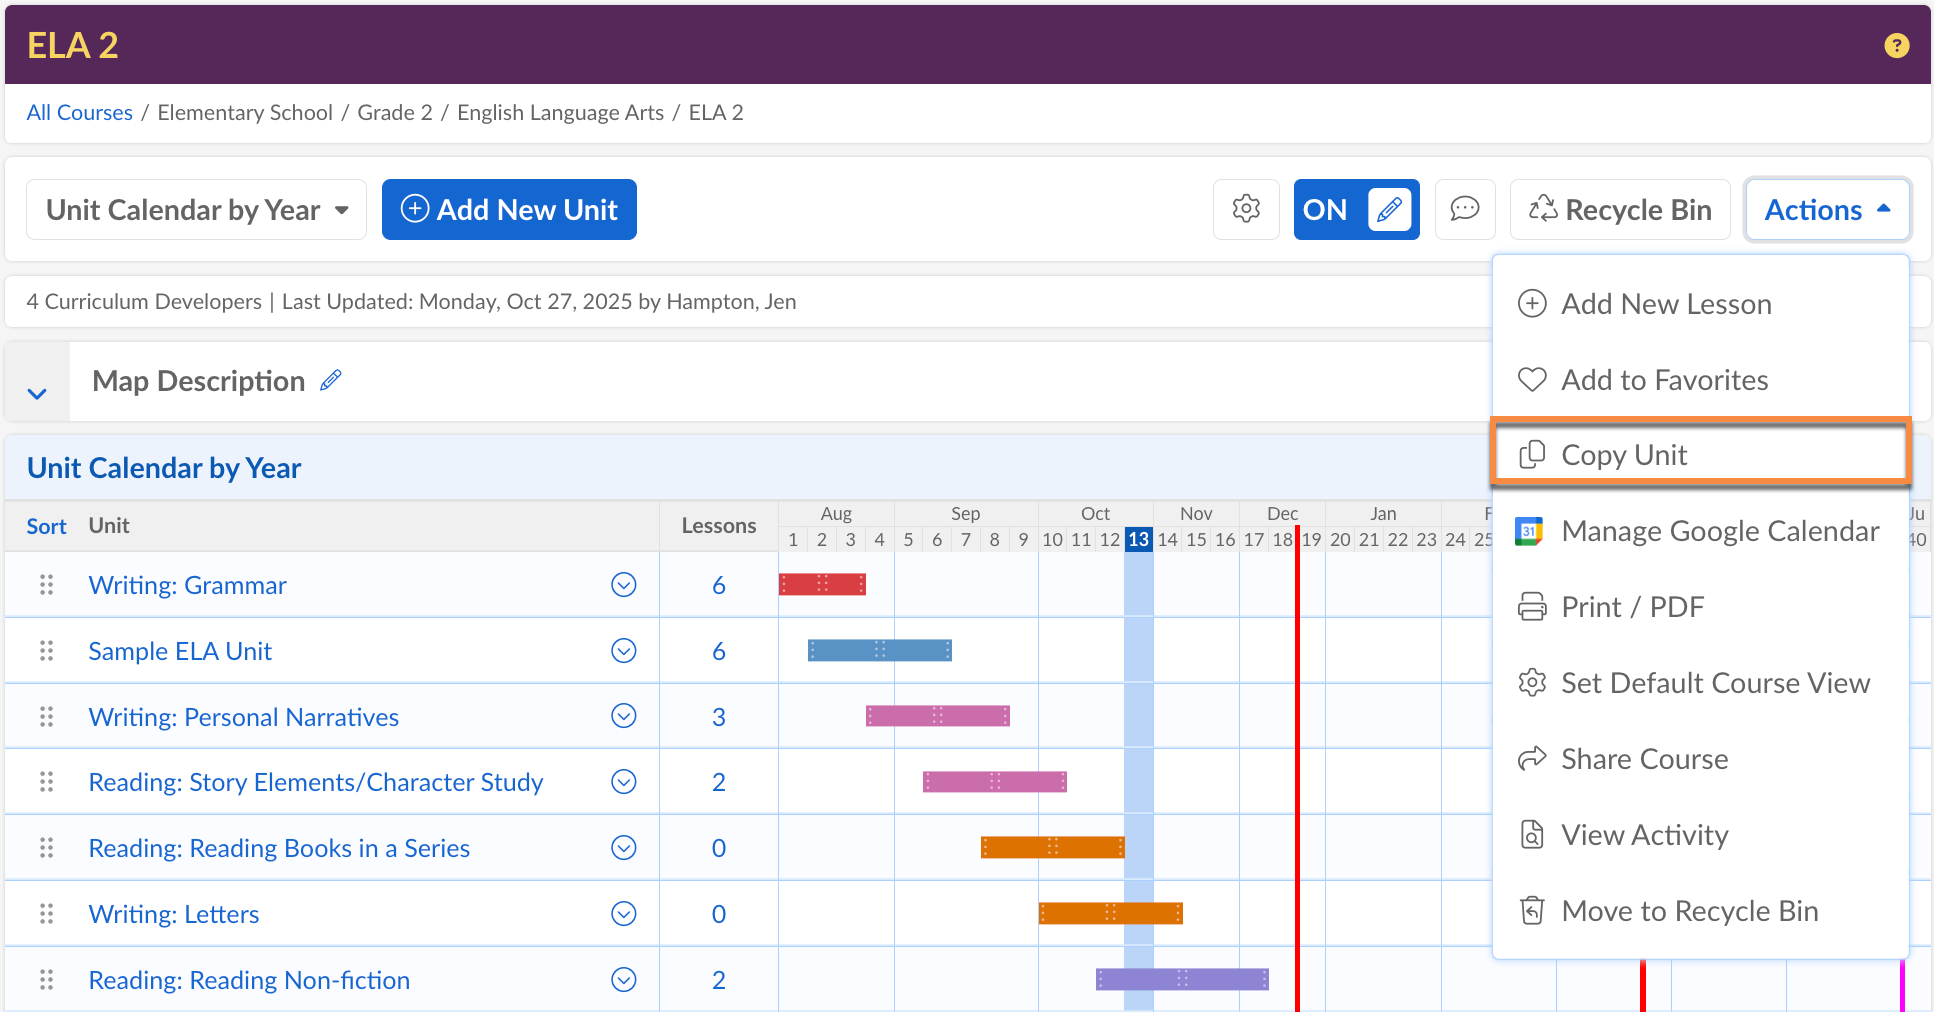Click the Add New Unit button
This screenshot has height=1012, width=1934.
tap(509, 210)
